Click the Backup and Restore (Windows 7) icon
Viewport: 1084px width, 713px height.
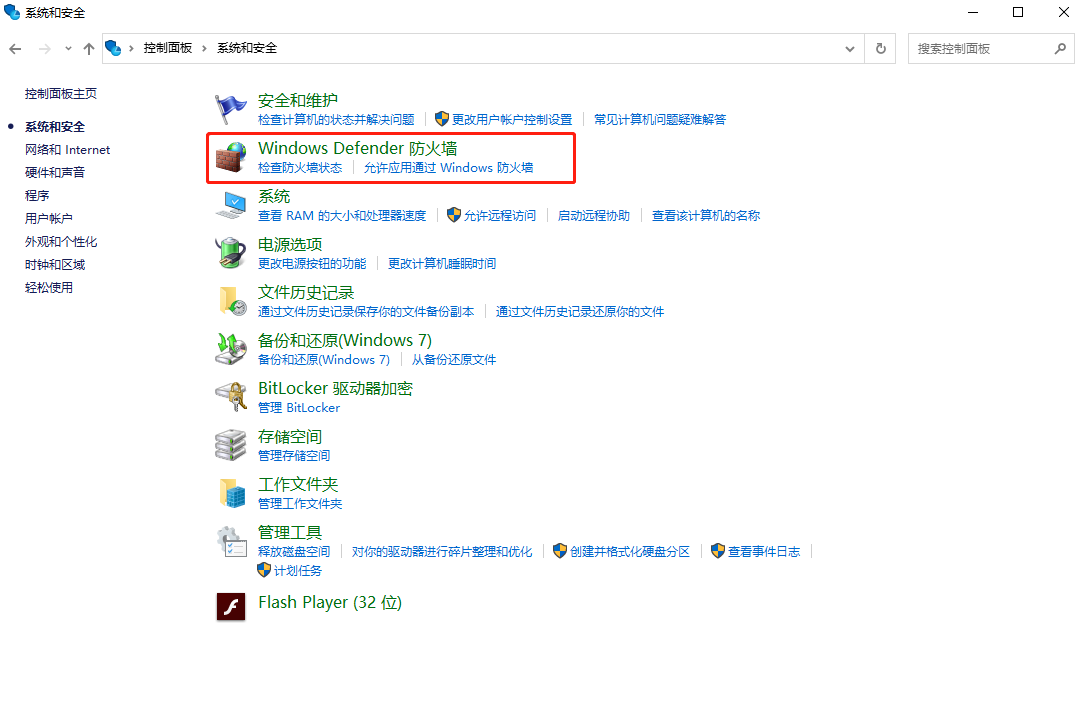click(x=230, y=349)
